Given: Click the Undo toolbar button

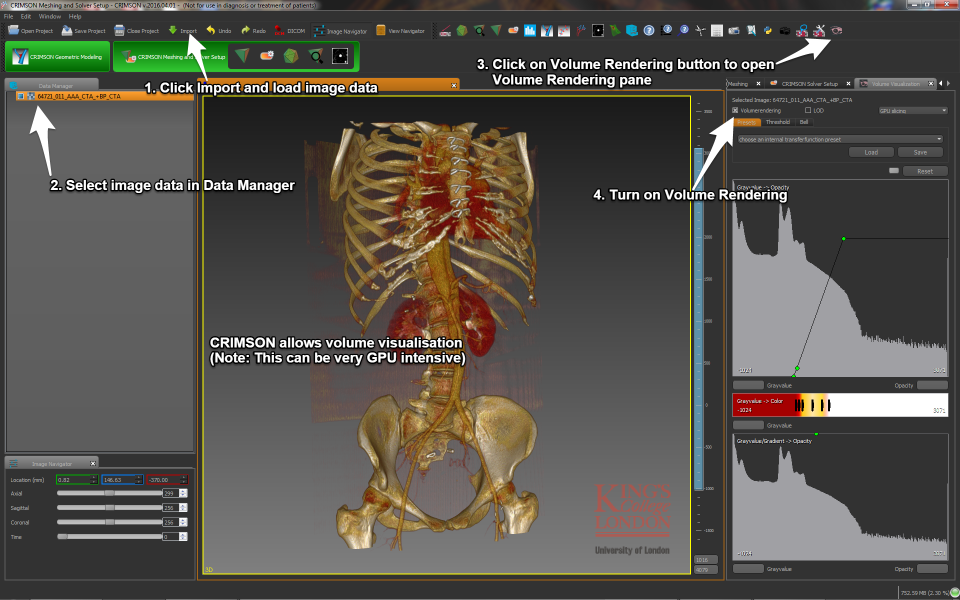Looking at the screenshot, I should (219, 31).
